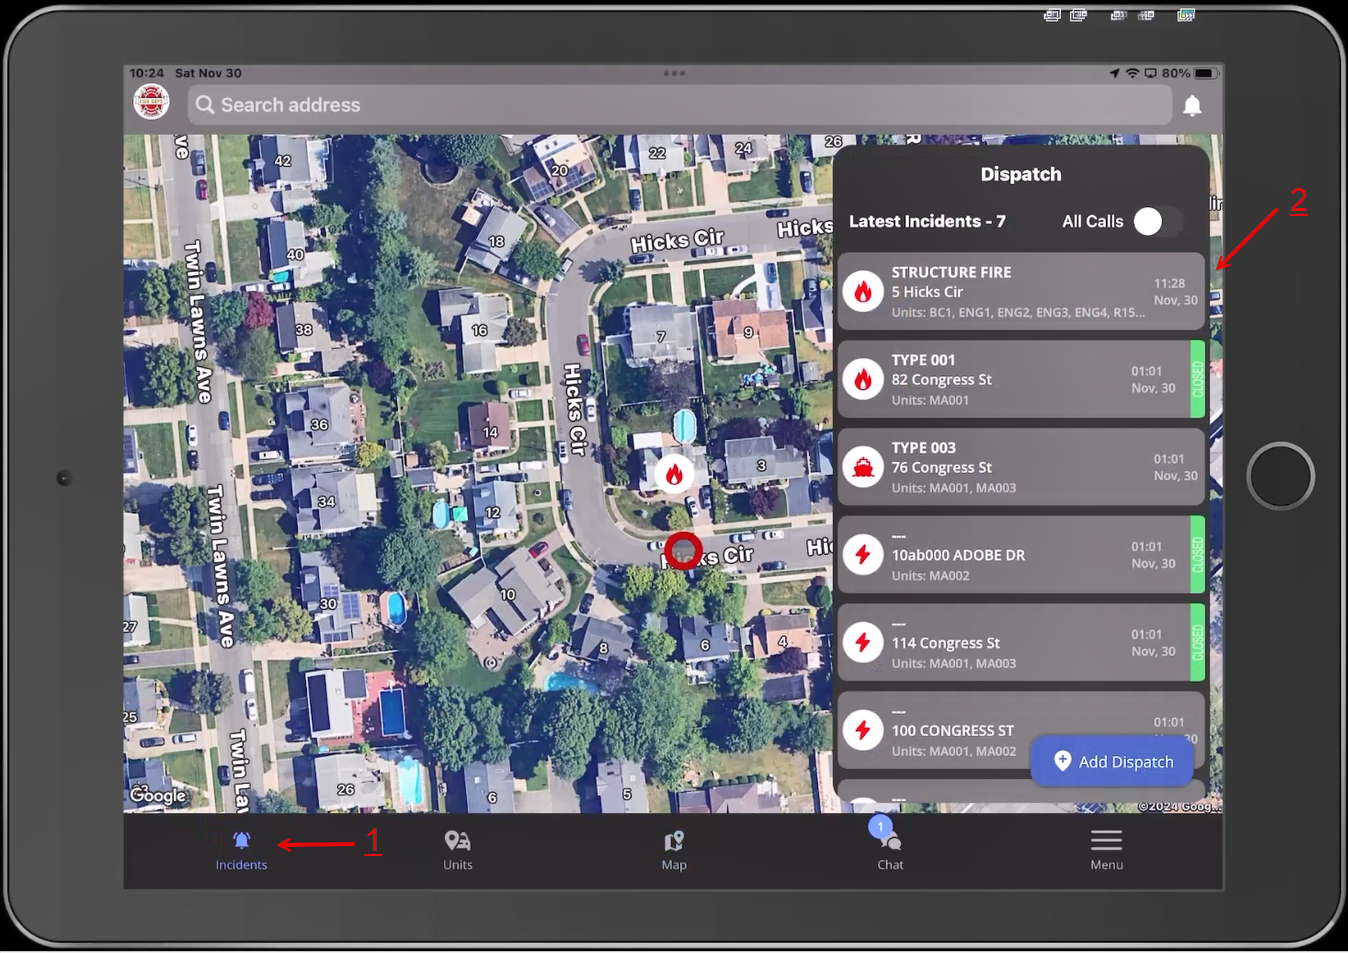Tap the Latest Incidents - 7 heading

click(927, 221)
